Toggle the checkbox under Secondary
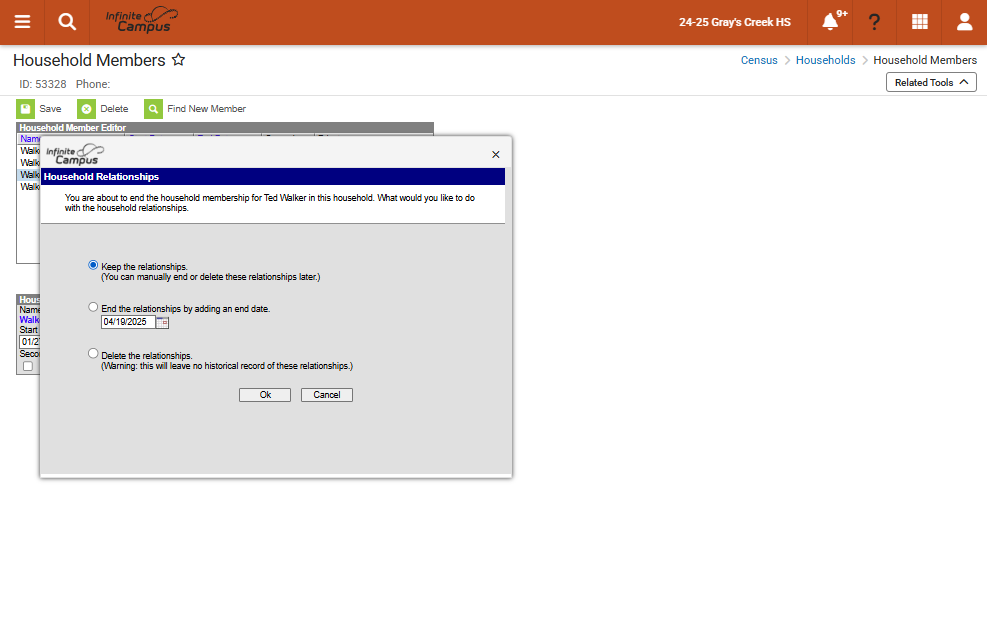The height and width of the screenshot is (641, 987). click(28, 366)
